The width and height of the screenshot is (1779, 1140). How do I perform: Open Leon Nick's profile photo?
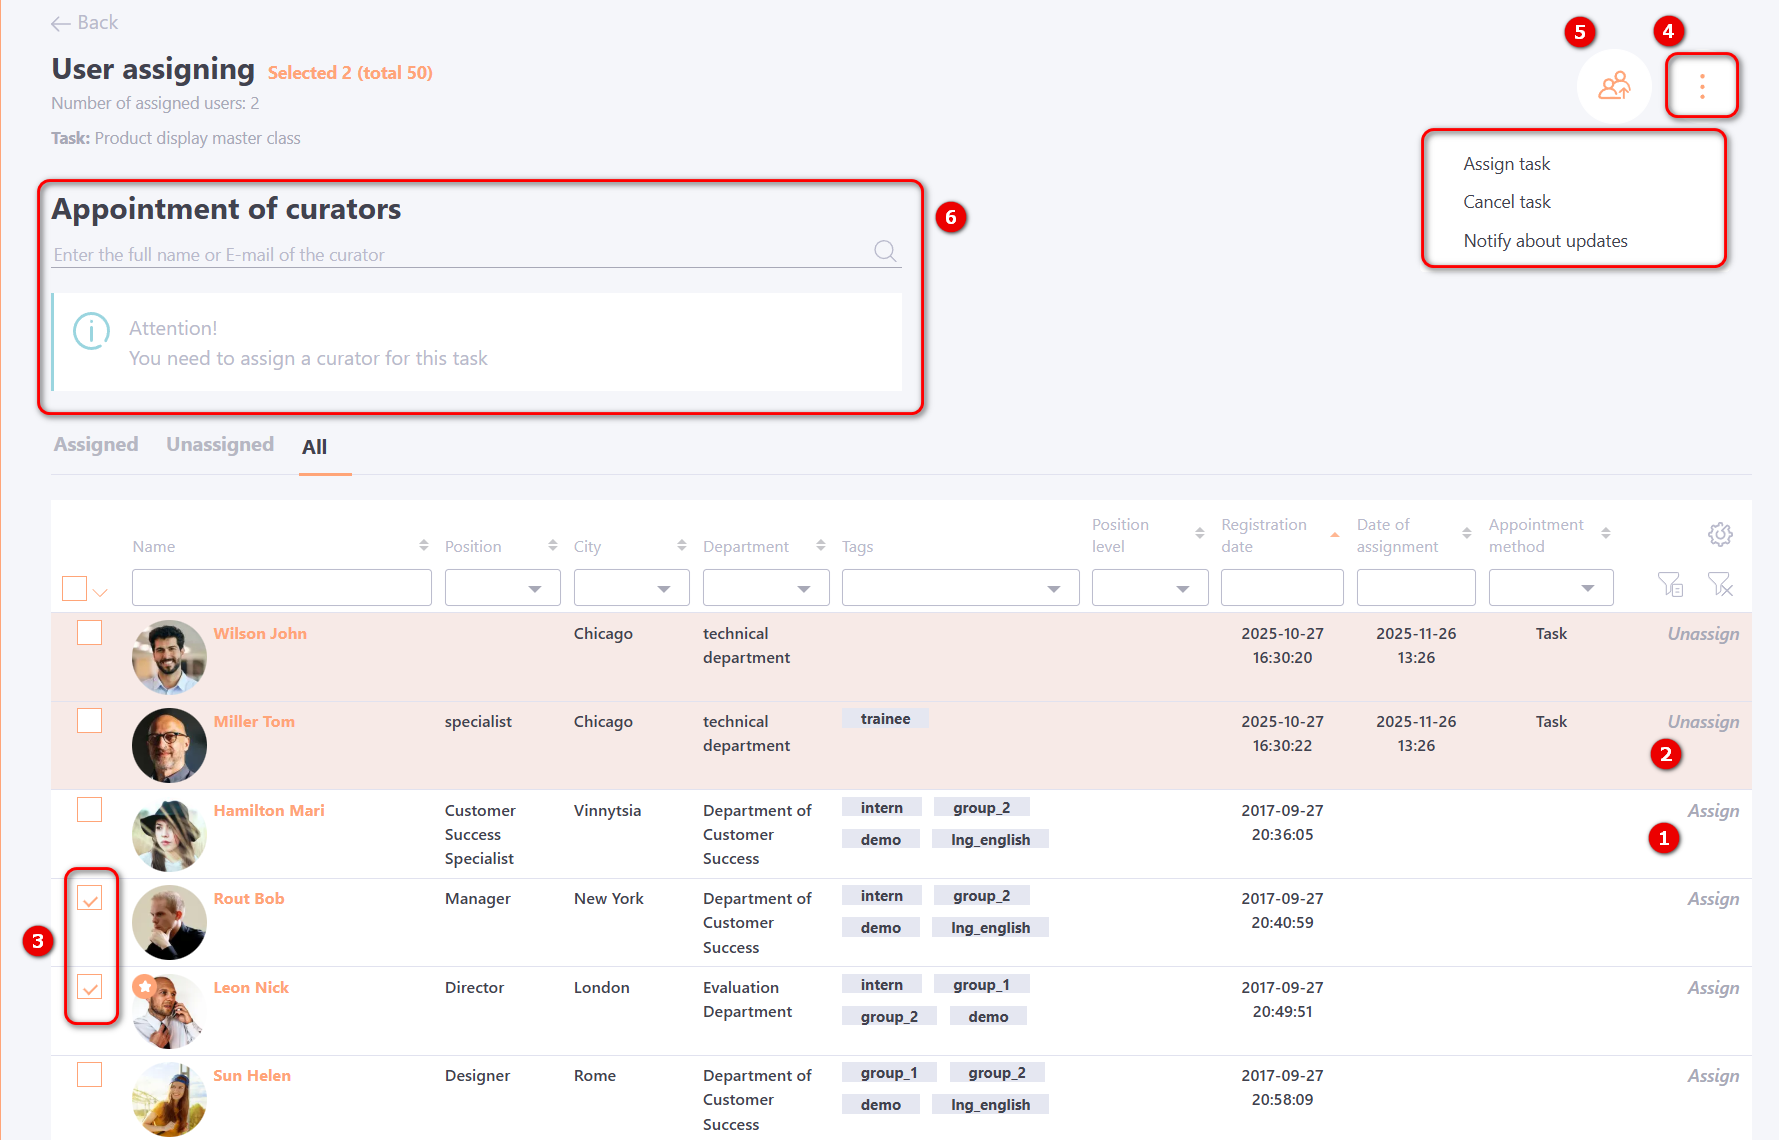pyautogui.click(x=169, y=1011)
